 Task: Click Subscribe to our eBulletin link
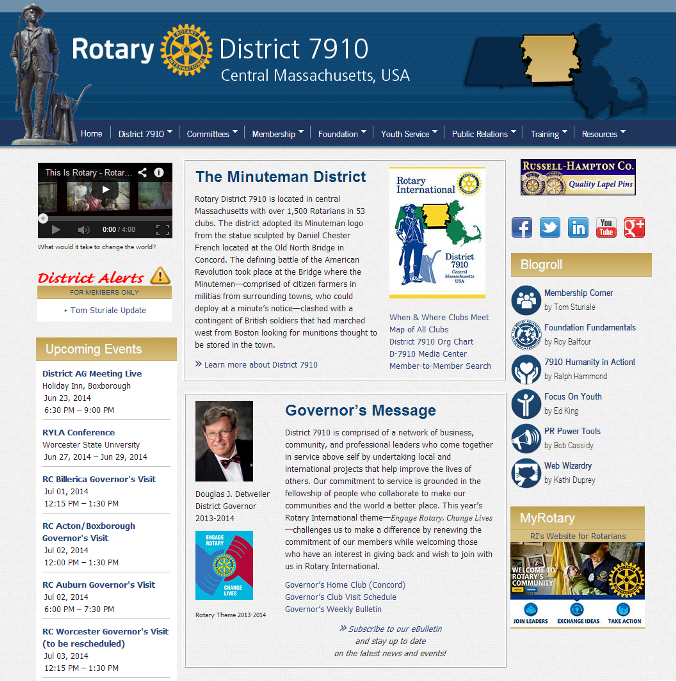pyautogui.click(x=394, y=629)
